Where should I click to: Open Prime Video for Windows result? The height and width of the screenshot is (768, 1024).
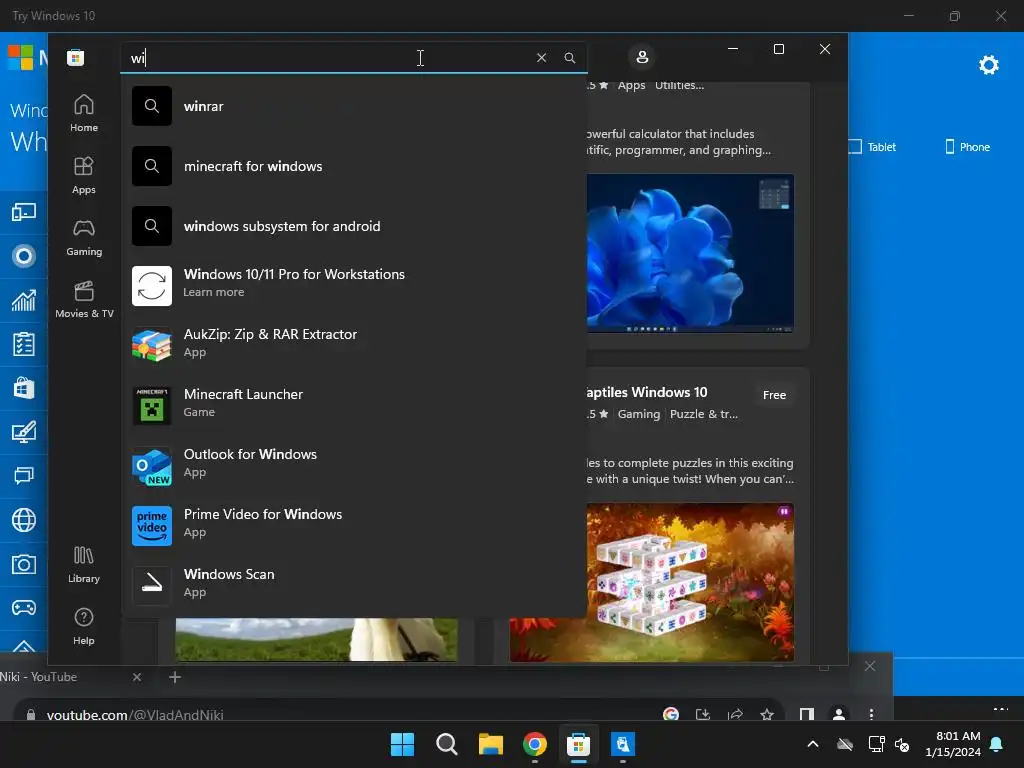coord(353,524)
